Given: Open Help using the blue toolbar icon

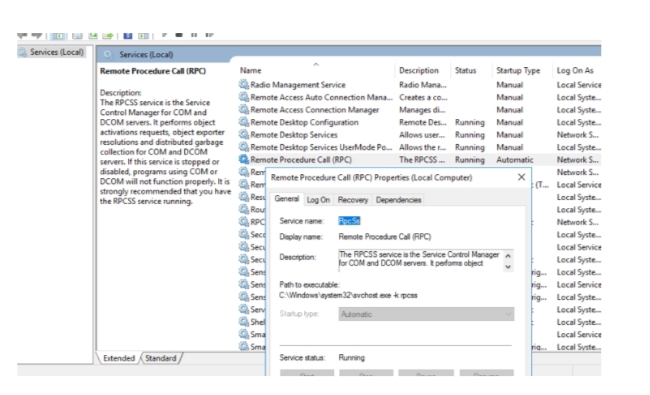Looking at the screenshot, I should (128, 36).
